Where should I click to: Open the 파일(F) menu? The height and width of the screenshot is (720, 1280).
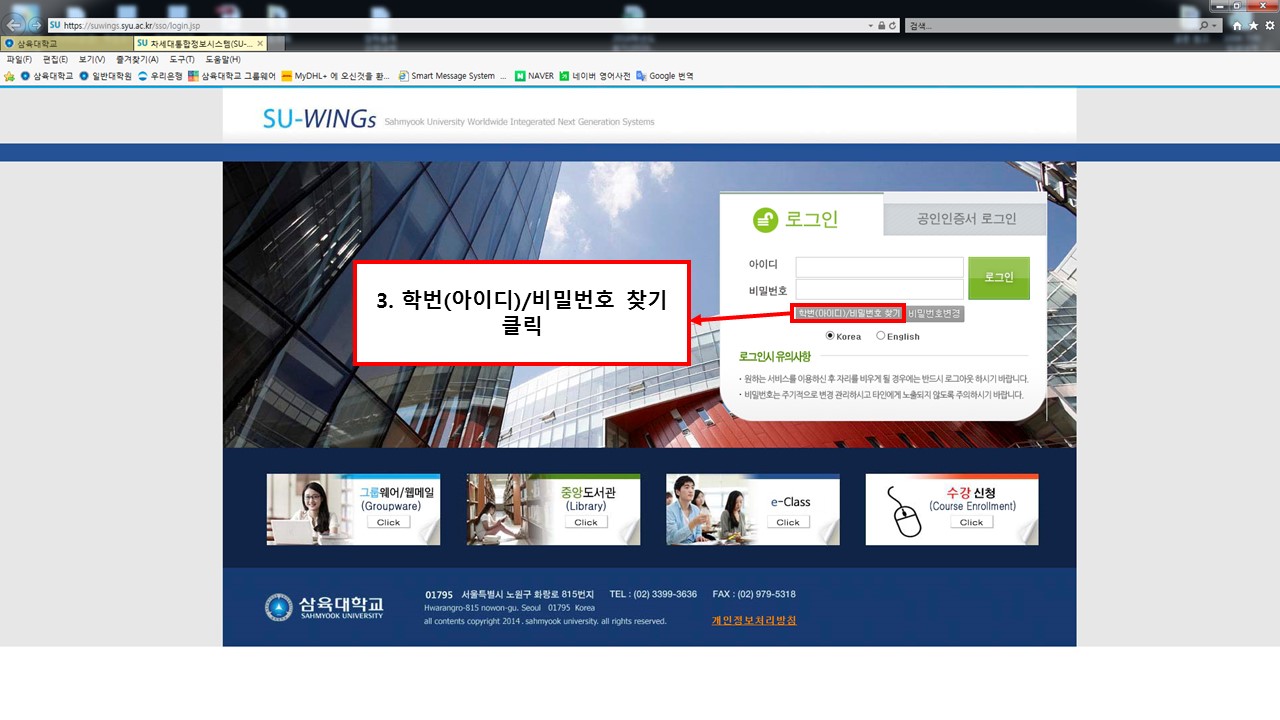click(x=19, y=60)
